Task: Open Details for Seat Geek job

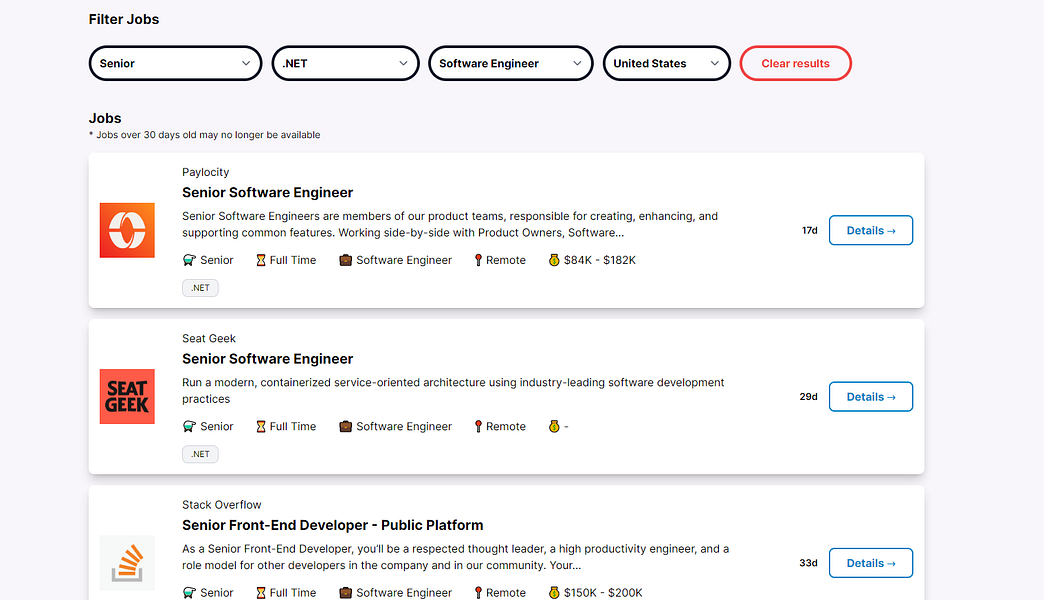Action: [x=871, y=397]
